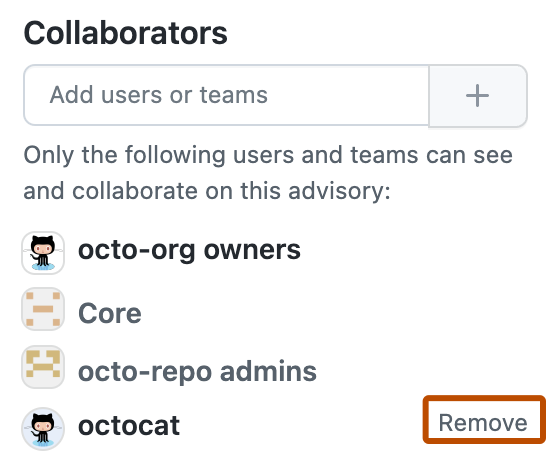The width and height of the screenshot is (554, 466).
Task: Click the word 'Only' starting the description
Action: point(49,156)
